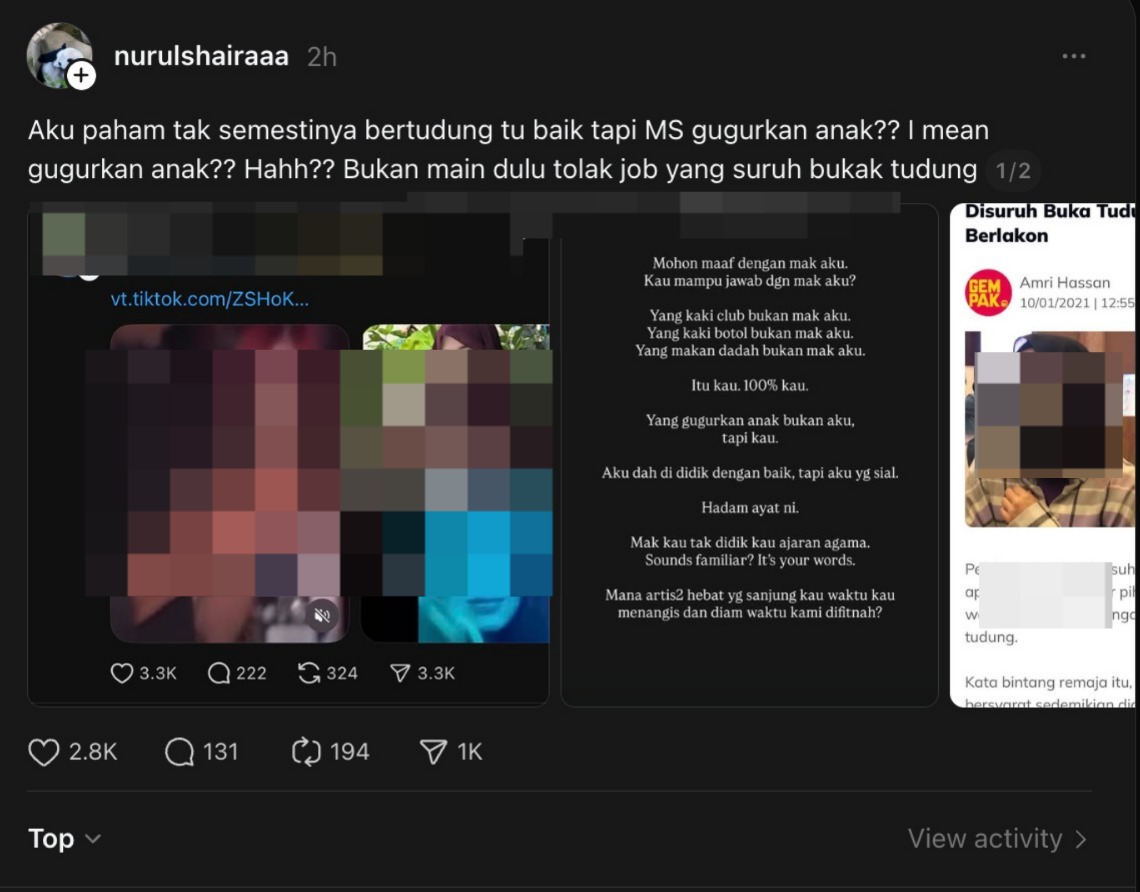1140x892 pixels.
Task: Like the post with the heart icon
Action: coord(44,752)
